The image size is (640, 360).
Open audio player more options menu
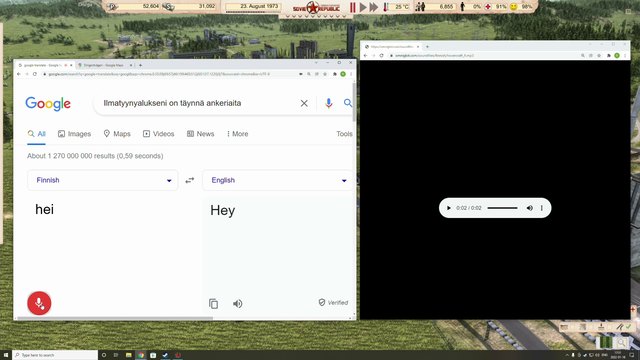click(542, 208)
